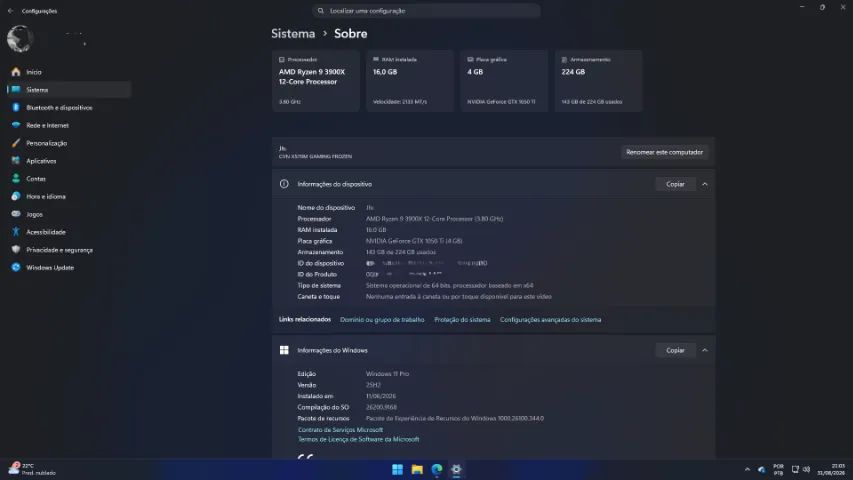Click the Compilação do SO label
Viewport: 853px width, 480px height.
point(323,407)
